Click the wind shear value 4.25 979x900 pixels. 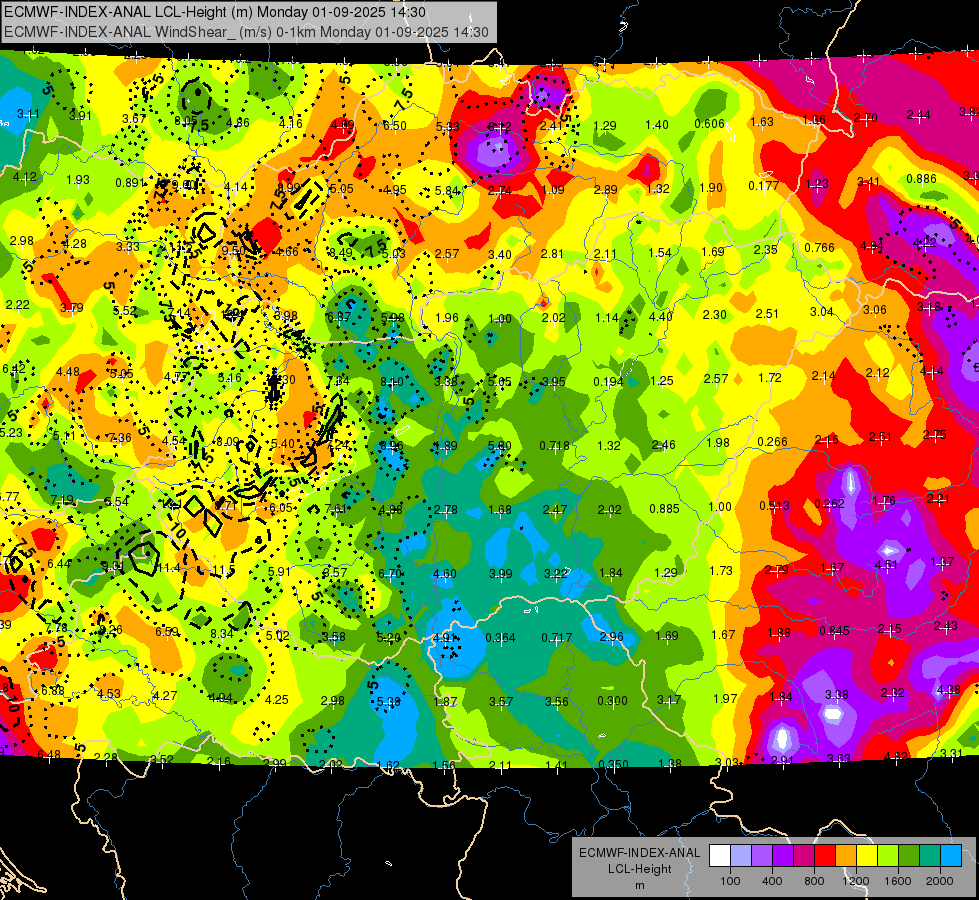coord(277,700)
